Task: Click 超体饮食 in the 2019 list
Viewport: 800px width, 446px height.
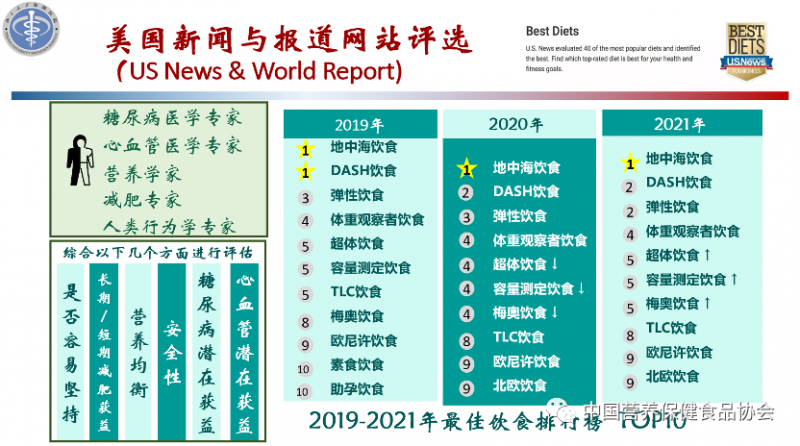Action: pos(357,243)
